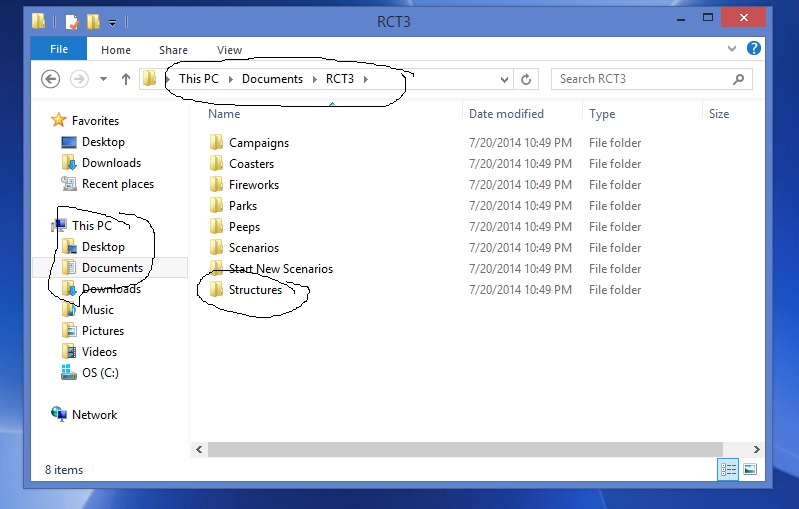Click the Up one level arrow

[x=125, y=79]
